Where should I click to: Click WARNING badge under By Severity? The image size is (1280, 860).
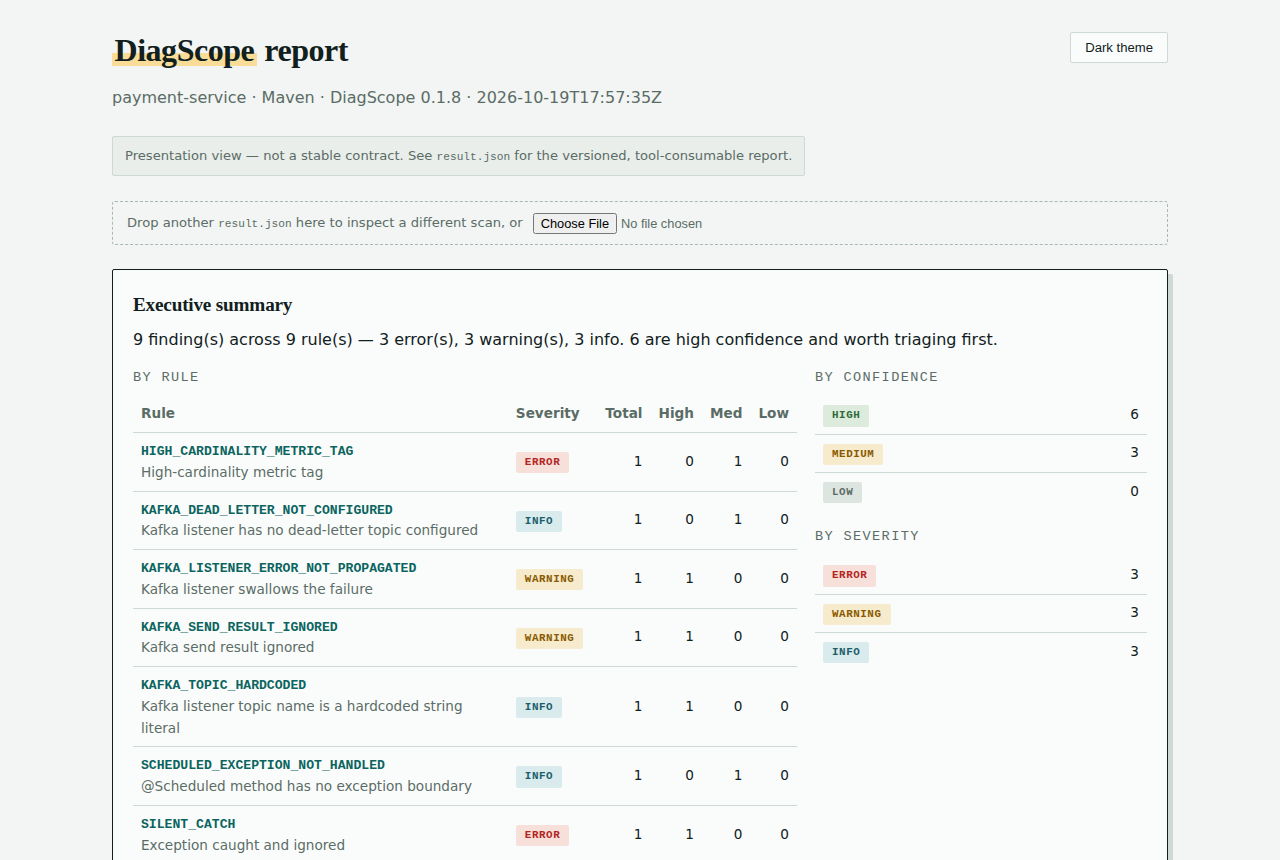tap(856, 614)
